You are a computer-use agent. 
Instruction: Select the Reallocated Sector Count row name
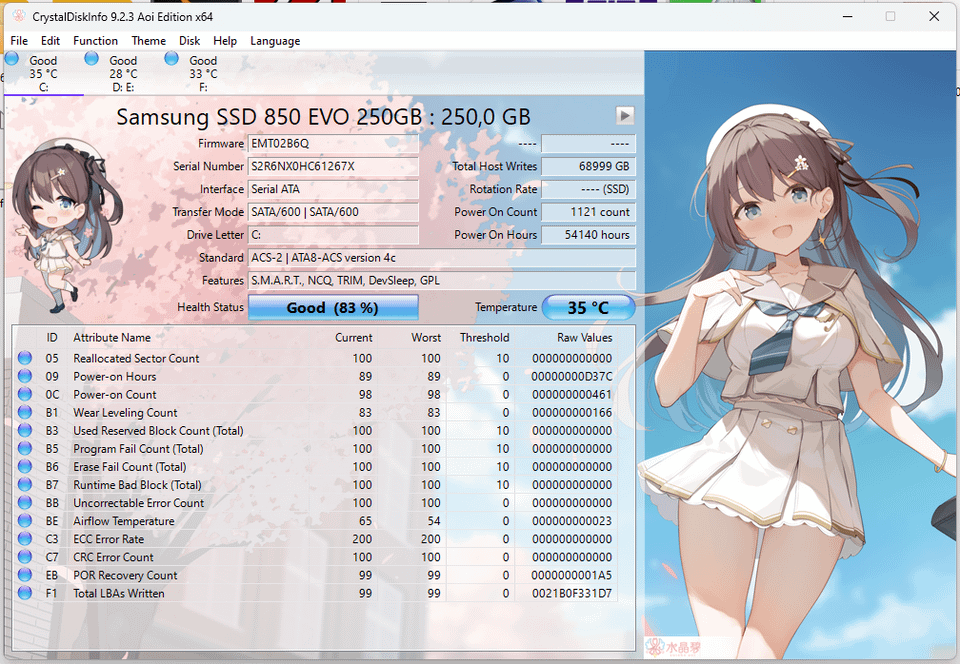(x=136, y=358)
